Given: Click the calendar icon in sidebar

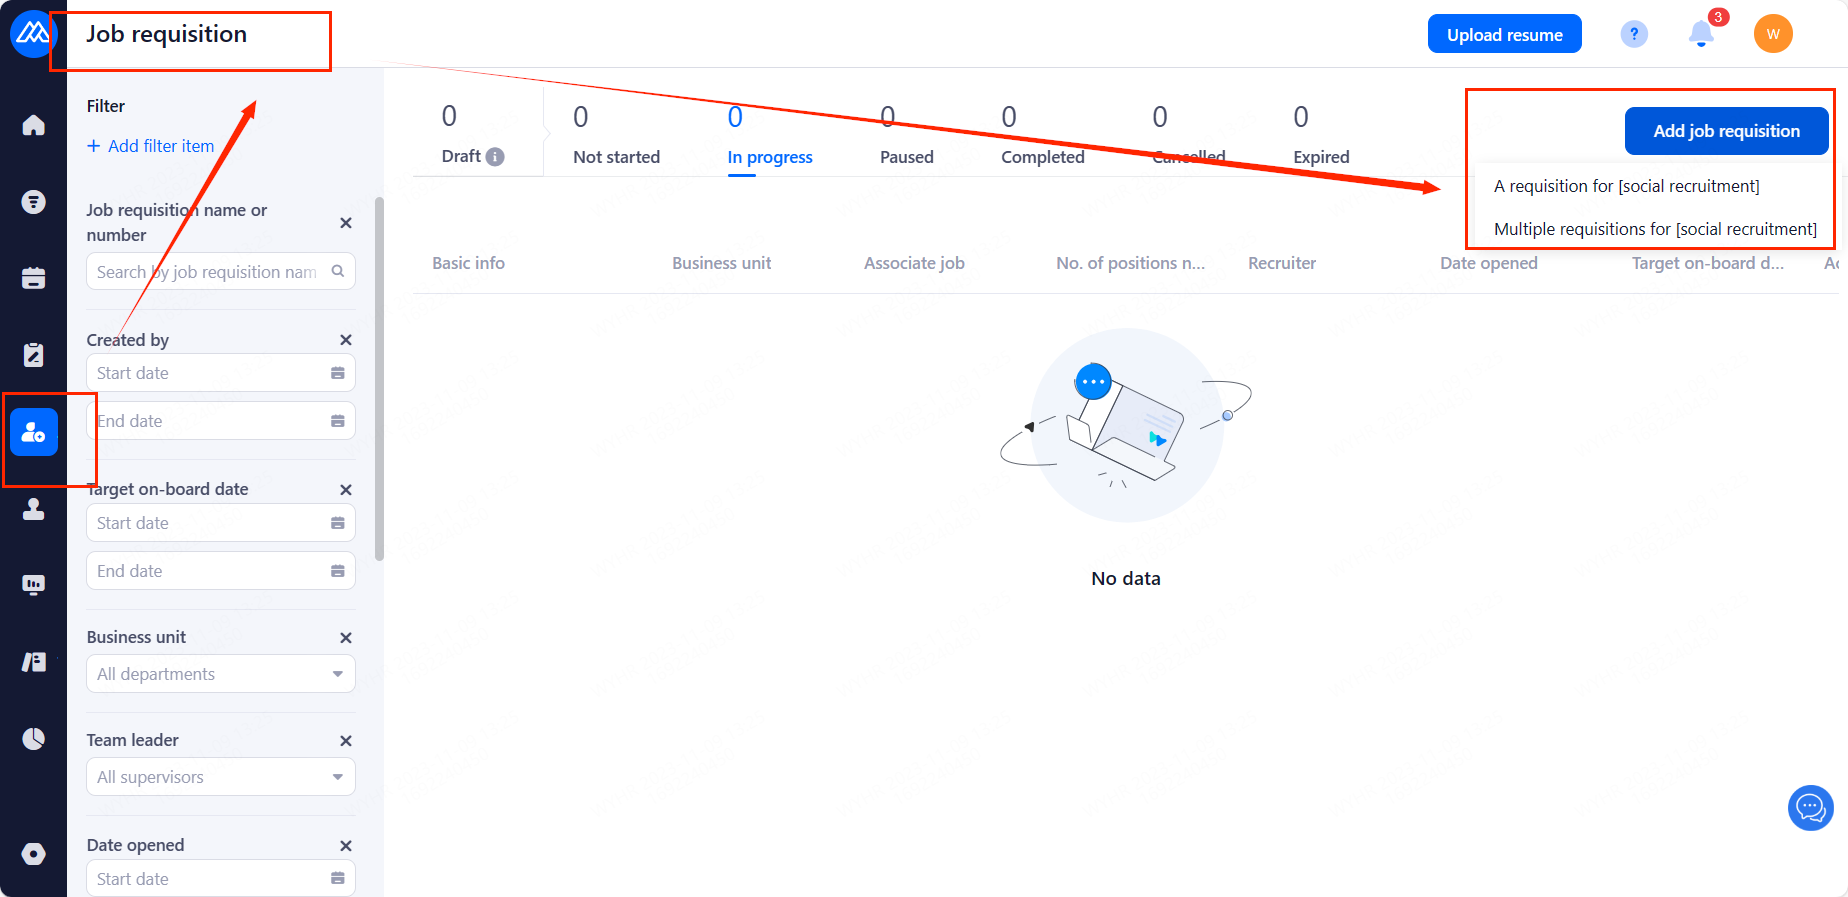Looking at the screenshot, I should [x=34, y=278].
